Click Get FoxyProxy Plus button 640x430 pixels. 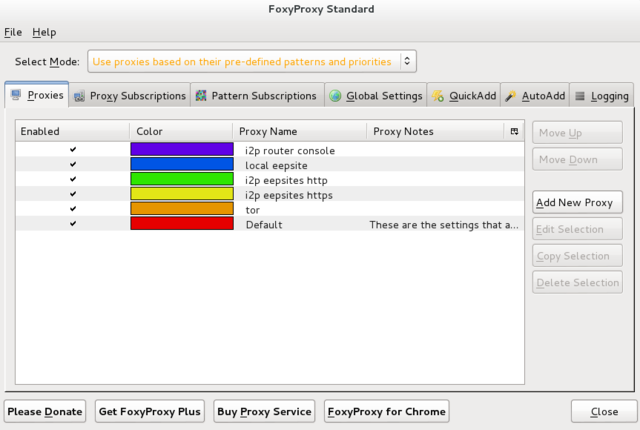150,411
